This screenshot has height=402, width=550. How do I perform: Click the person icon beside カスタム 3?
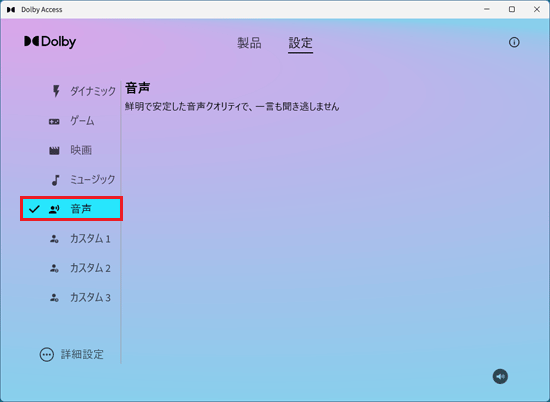tap(54, 298)
